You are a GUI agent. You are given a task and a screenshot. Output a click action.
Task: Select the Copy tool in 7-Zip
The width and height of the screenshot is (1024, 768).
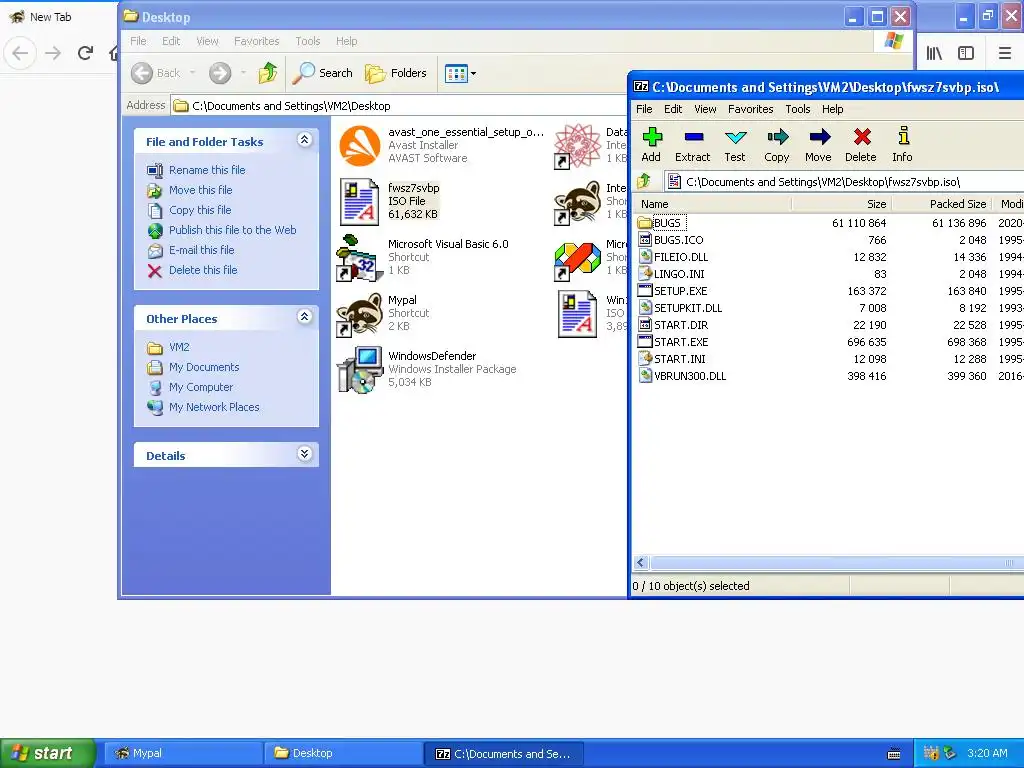coord(777,145)
